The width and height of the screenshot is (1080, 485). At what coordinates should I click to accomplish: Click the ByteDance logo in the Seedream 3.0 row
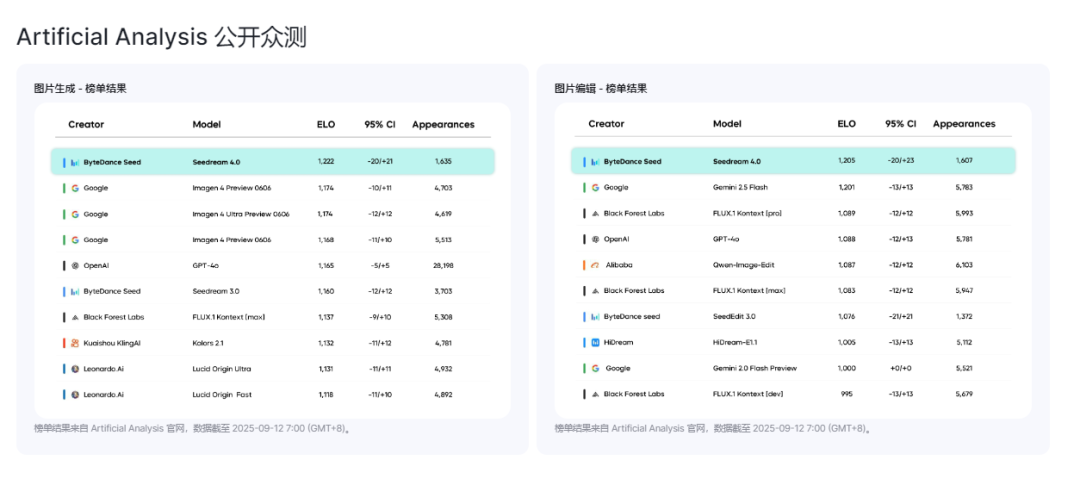(x=75, y=291)
